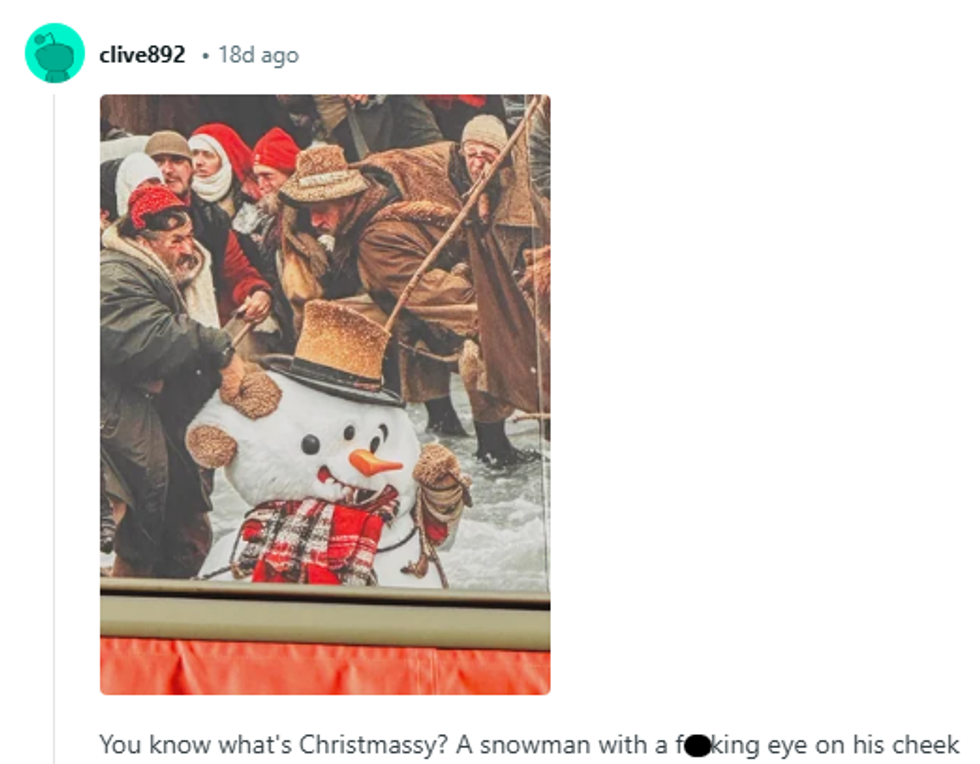Click the red polka-dot cap on left man

point(152,203)
